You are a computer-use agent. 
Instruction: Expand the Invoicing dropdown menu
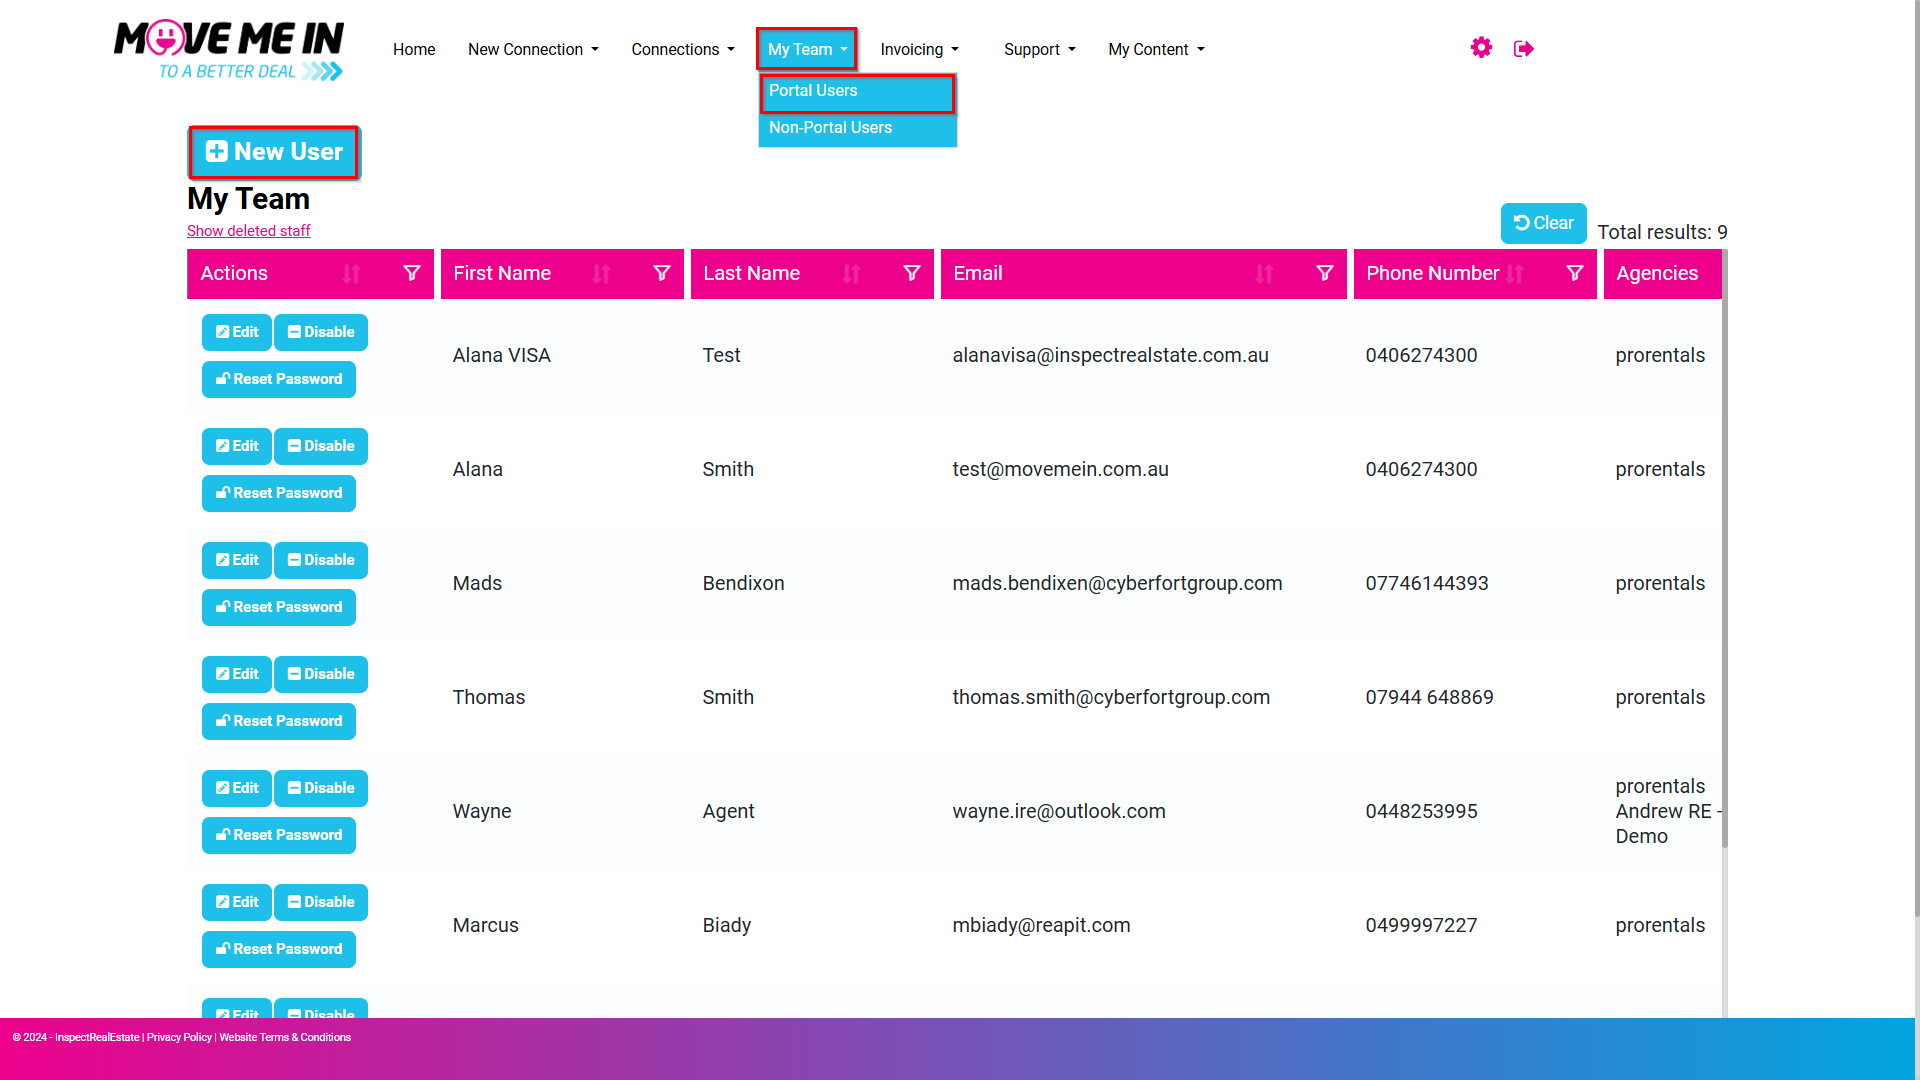click(x=919, y=49)
